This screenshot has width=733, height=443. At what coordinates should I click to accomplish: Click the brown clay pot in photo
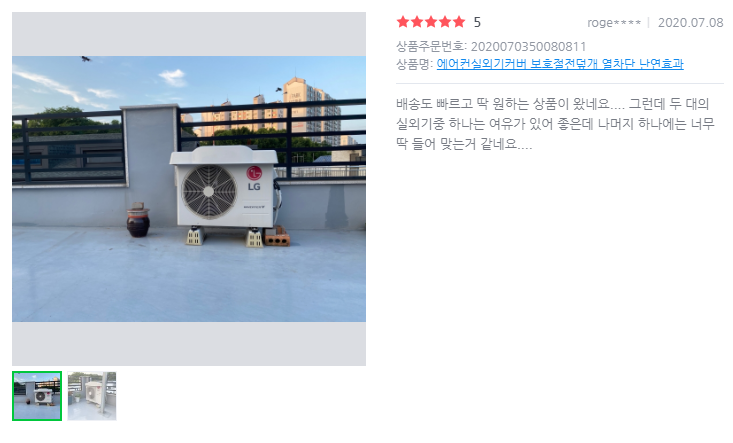tap(138, 220)
